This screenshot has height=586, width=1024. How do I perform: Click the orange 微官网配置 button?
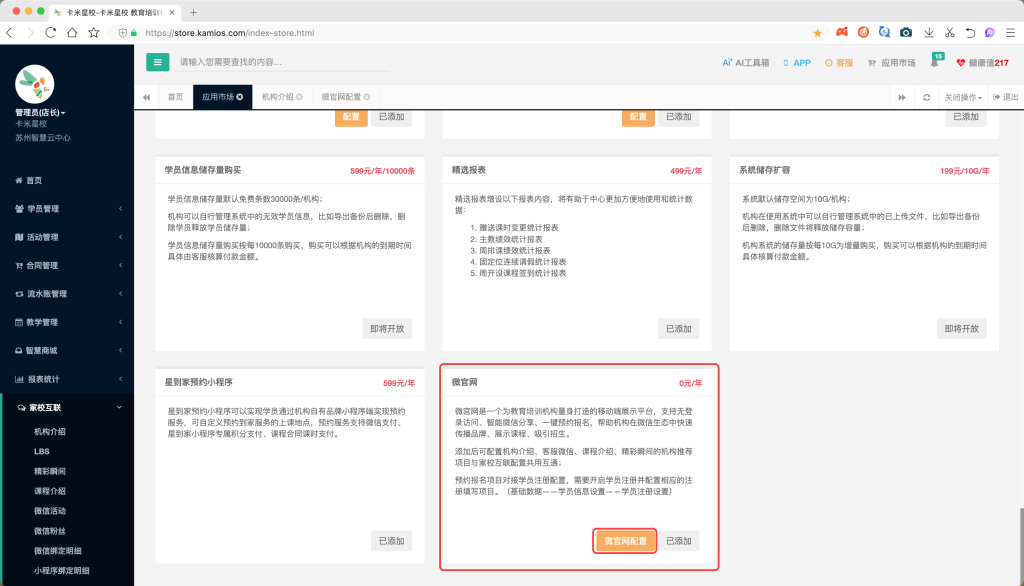click(x=625, y=541)
